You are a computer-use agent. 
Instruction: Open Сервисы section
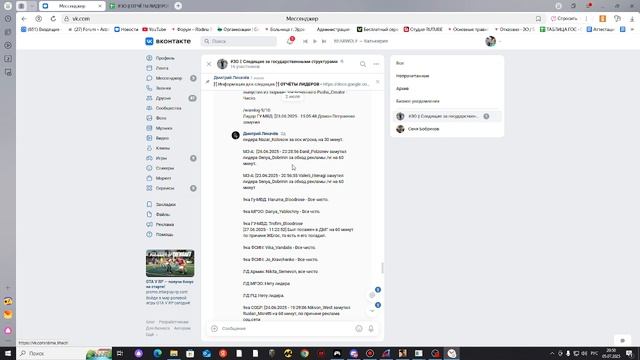[x=165, y=188]
